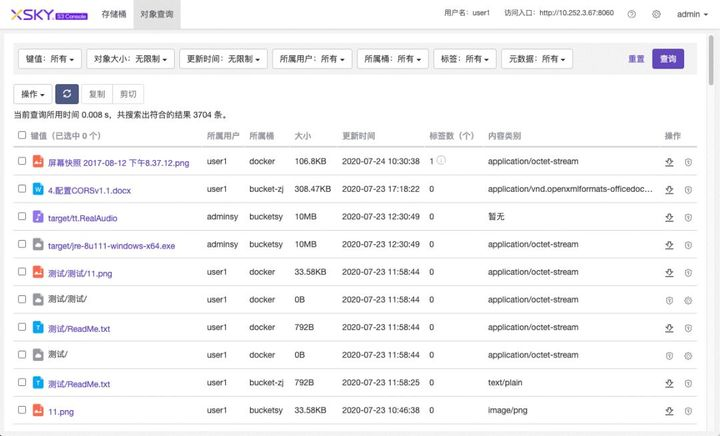Expand the admin user menu

click(x=692, y=14)
